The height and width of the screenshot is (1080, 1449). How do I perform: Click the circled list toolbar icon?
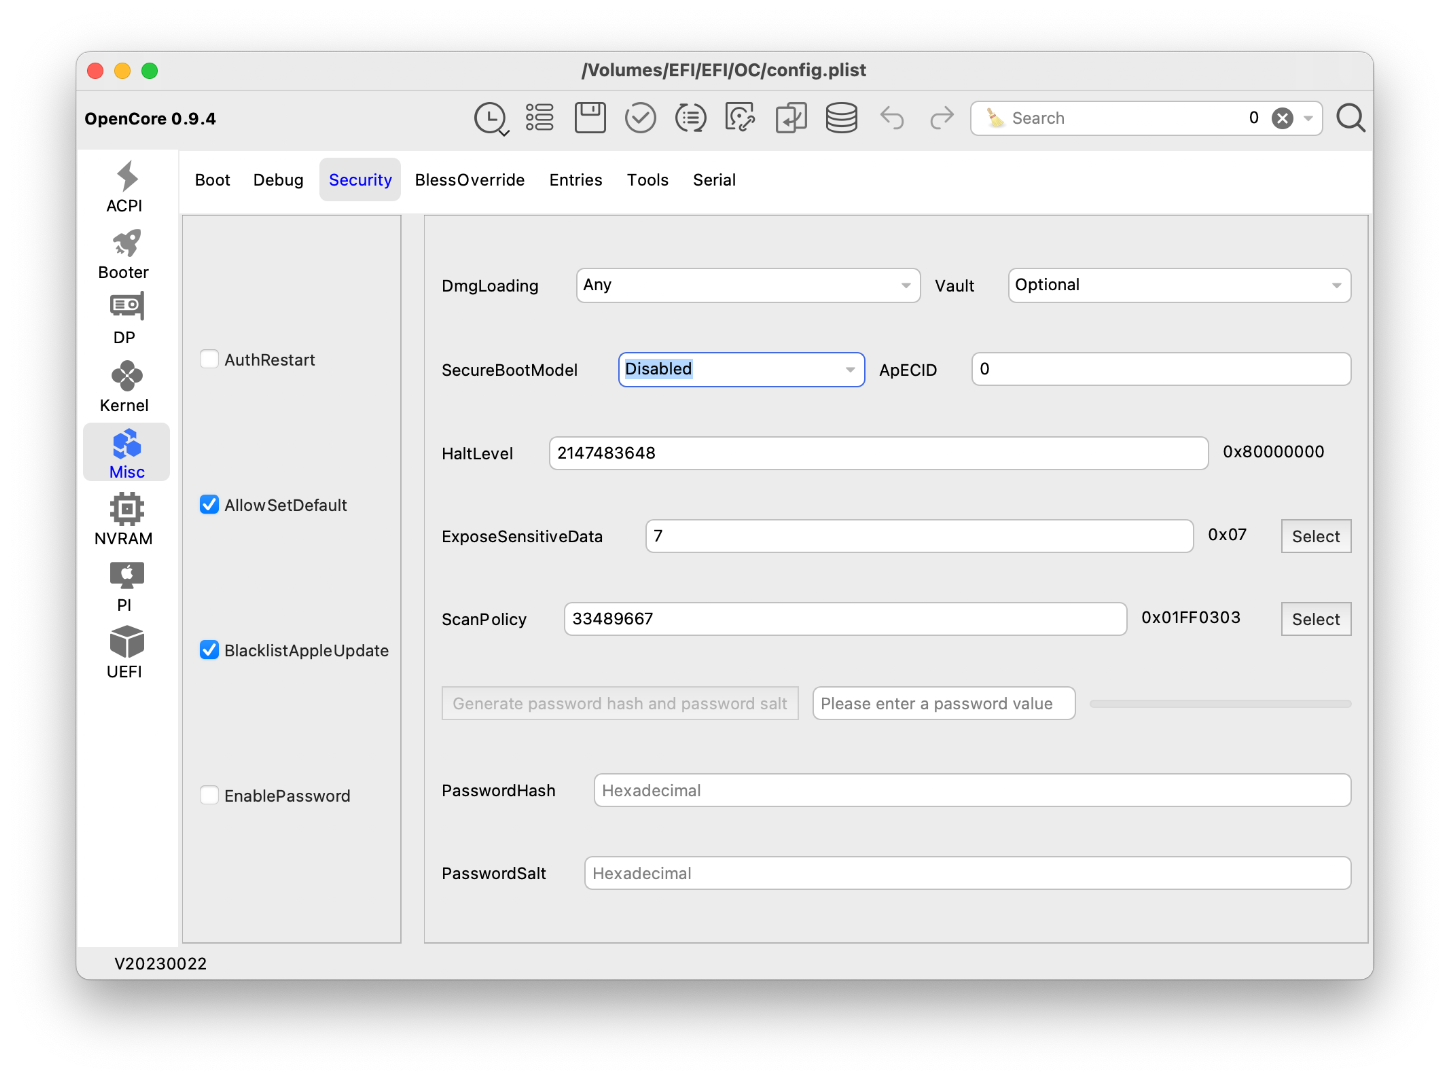(x=690, y=118)
